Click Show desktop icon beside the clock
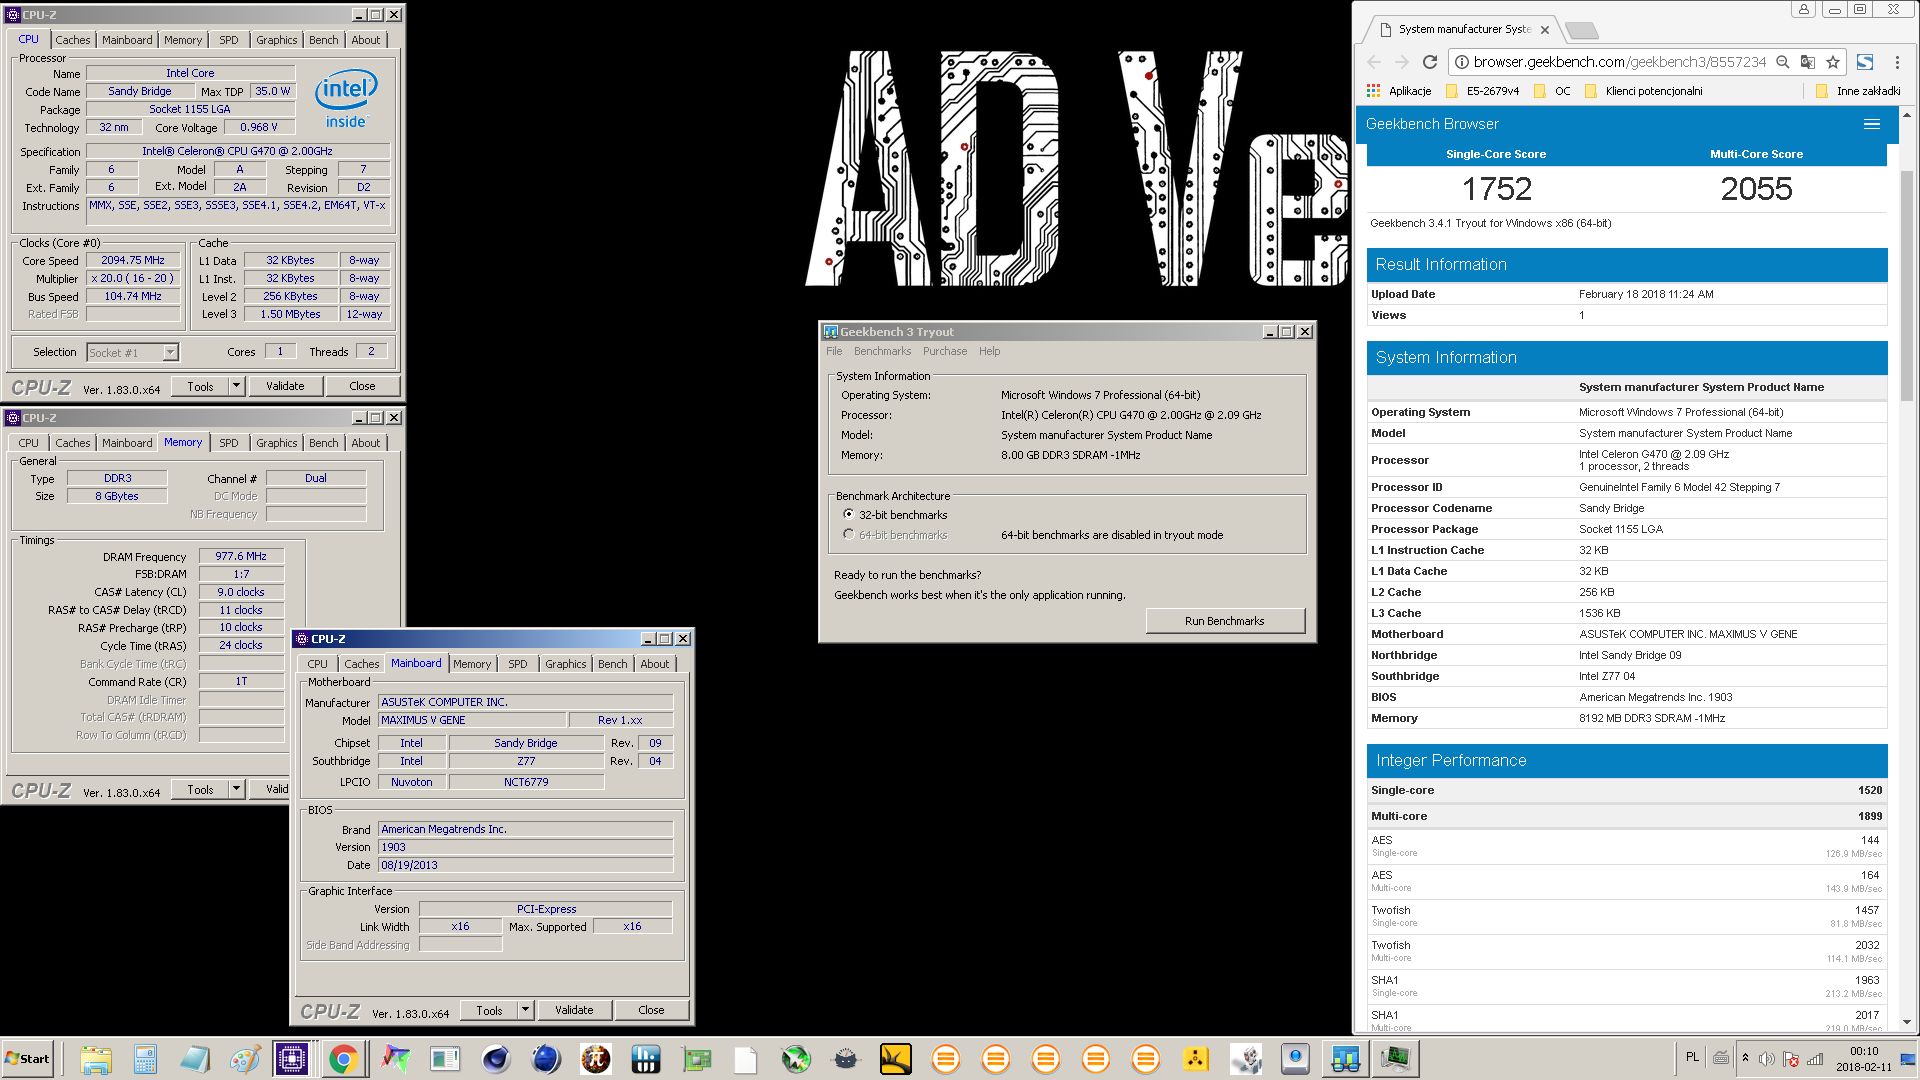Screen dimensions: 1920x1080 click(1908, 1059)
